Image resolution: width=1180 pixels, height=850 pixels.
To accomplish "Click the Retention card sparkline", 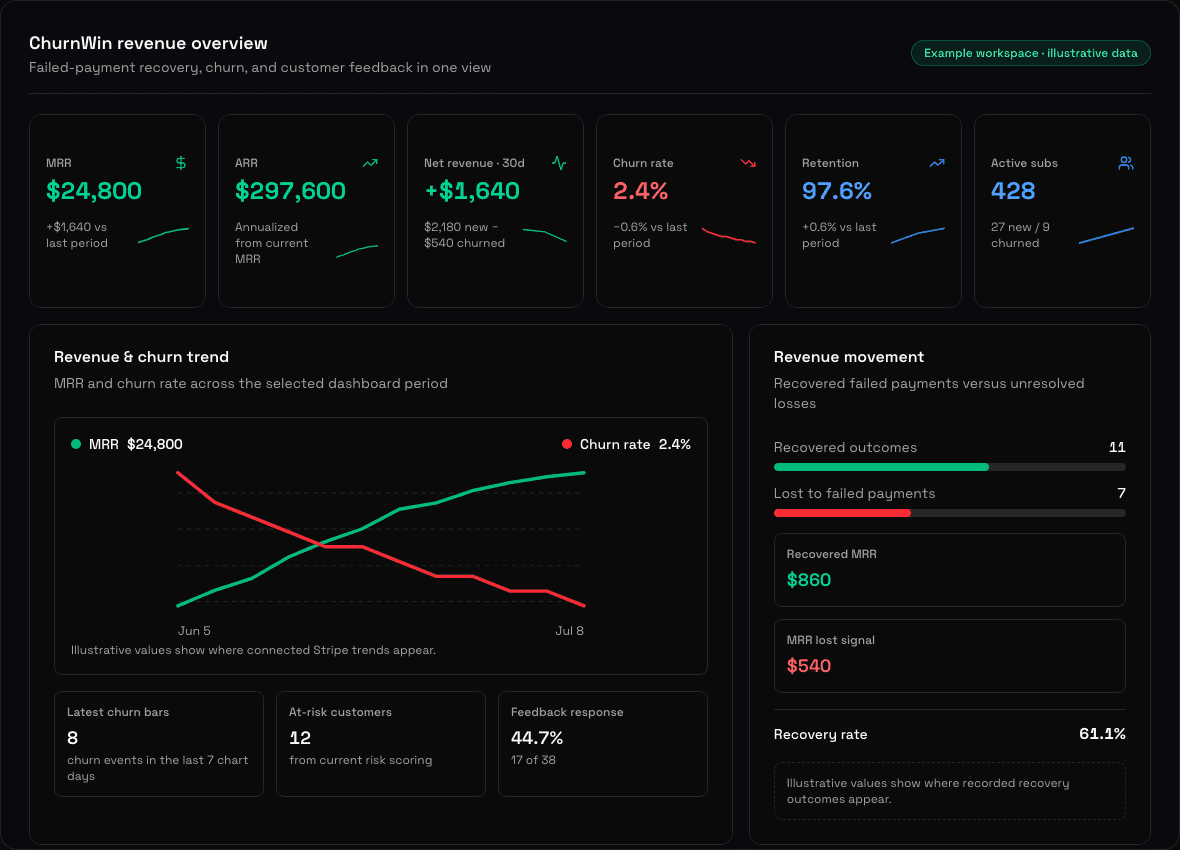I will coord(917,235).
